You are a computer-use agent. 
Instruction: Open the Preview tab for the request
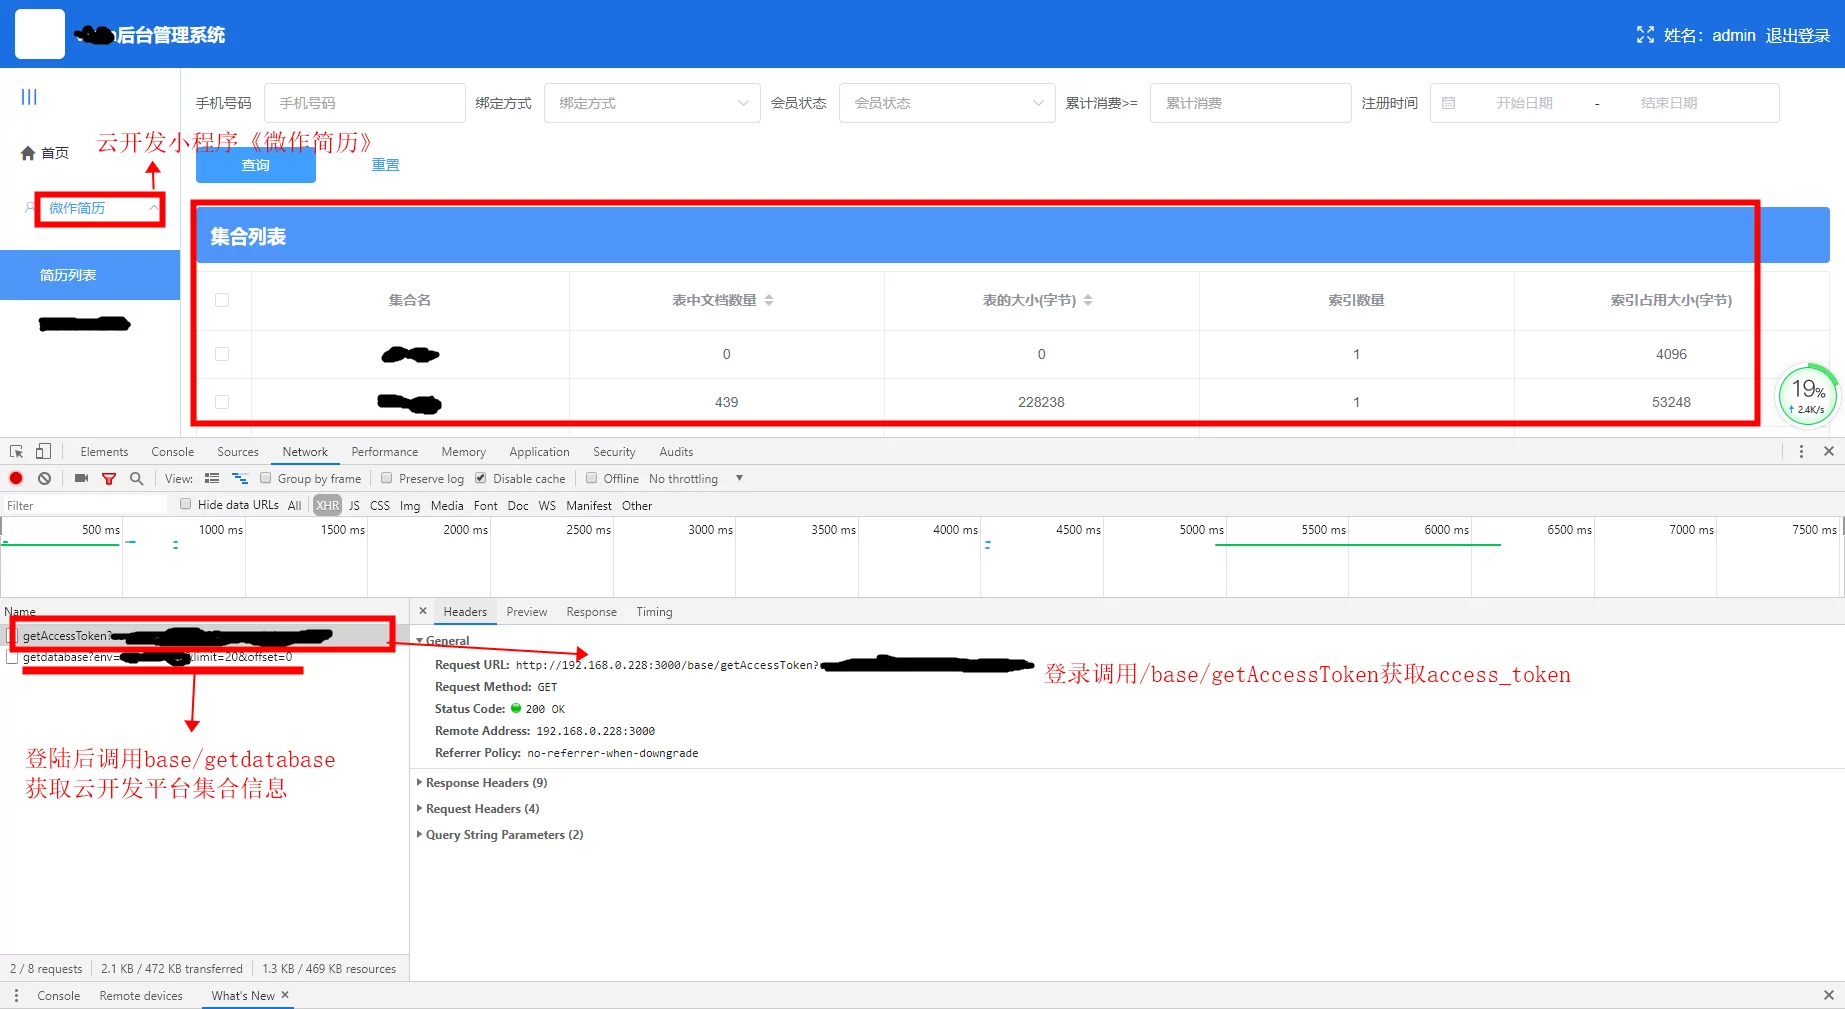pos(527,612)
